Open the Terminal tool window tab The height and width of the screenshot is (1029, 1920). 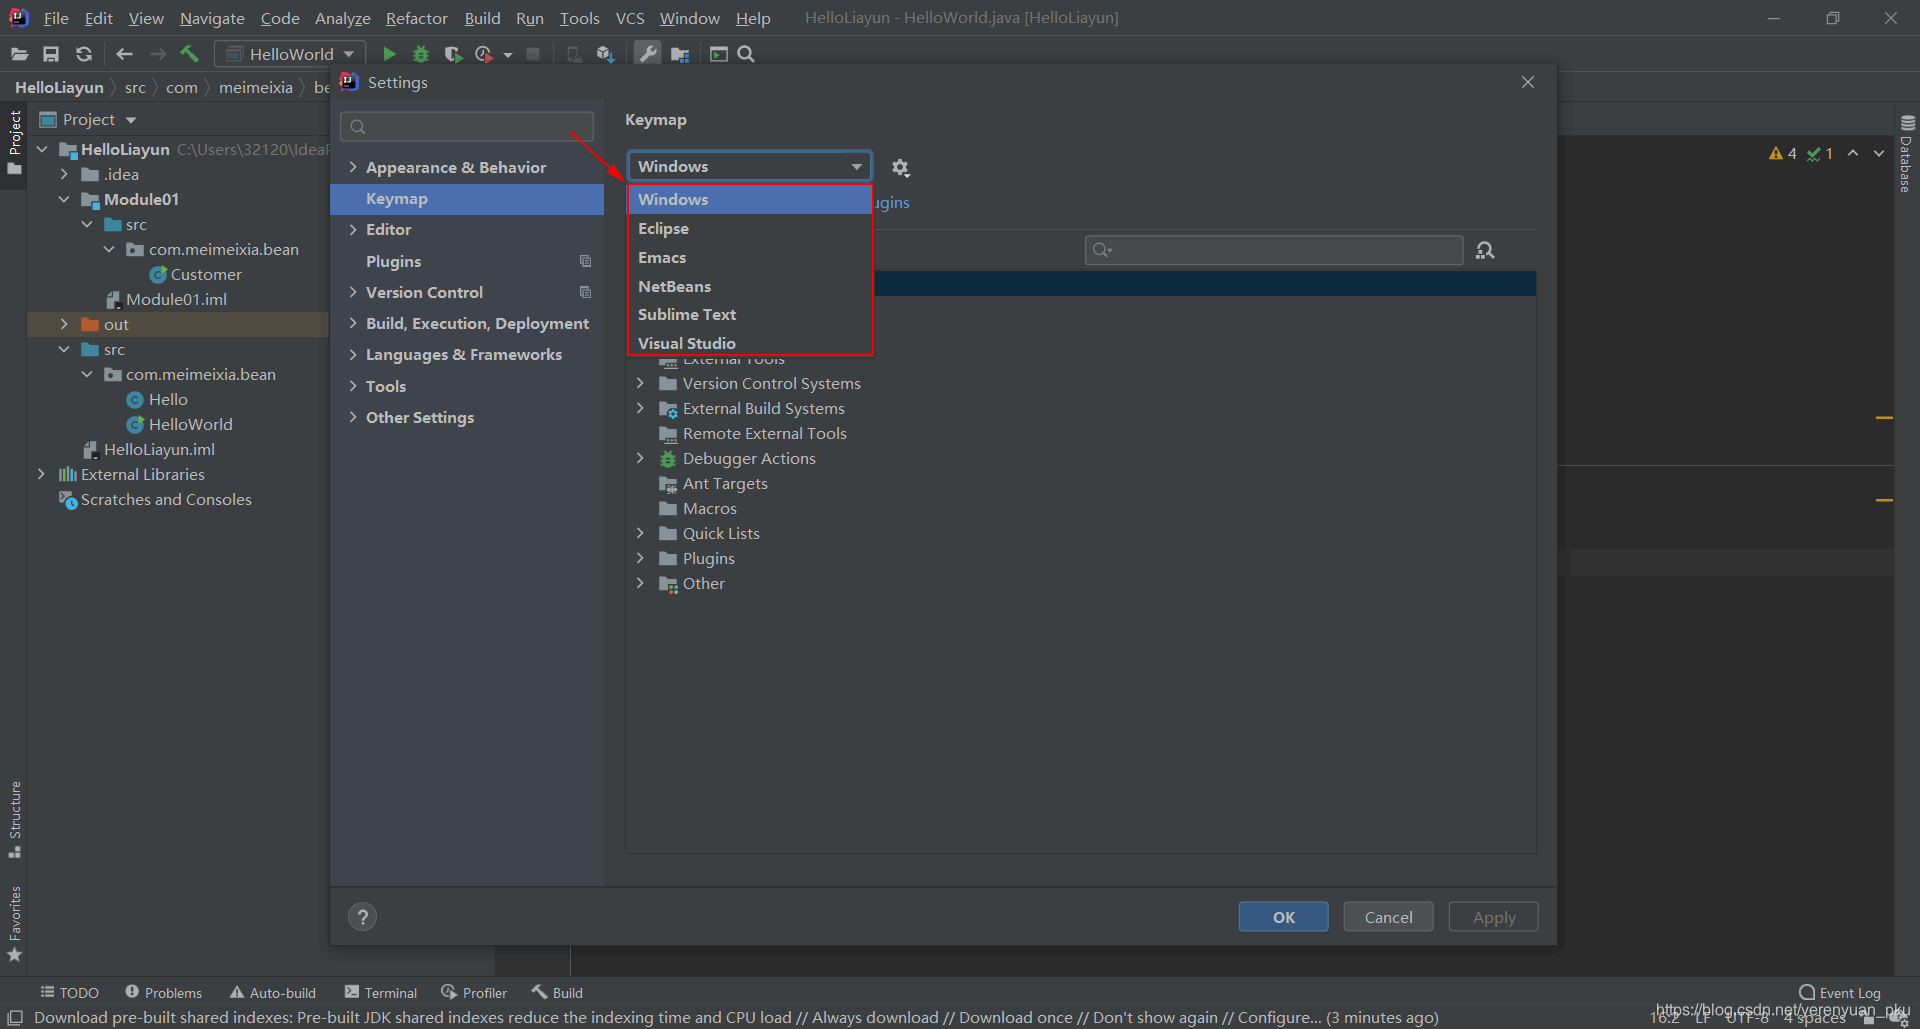pos(380,992)
